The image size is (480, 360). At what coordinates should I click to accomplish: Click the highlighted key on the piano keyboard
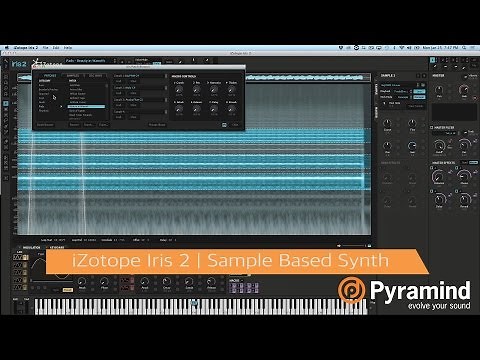pyautogui.click(x=194, y=303)
